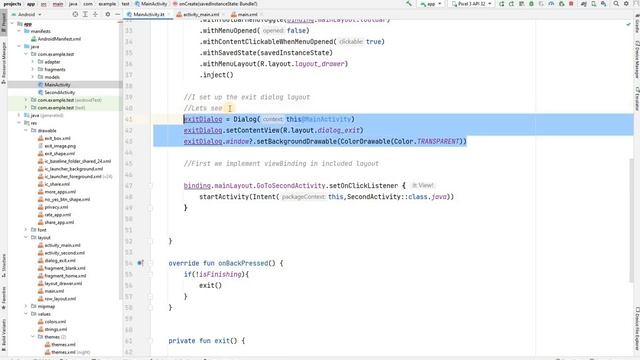Open layout_drawer.xml layout file

(60, 283)
